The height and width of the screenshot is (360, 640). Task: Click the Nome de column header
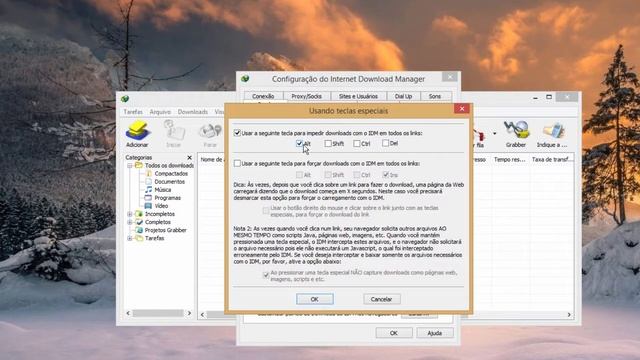pyautogui.click(x=212, y=160)
